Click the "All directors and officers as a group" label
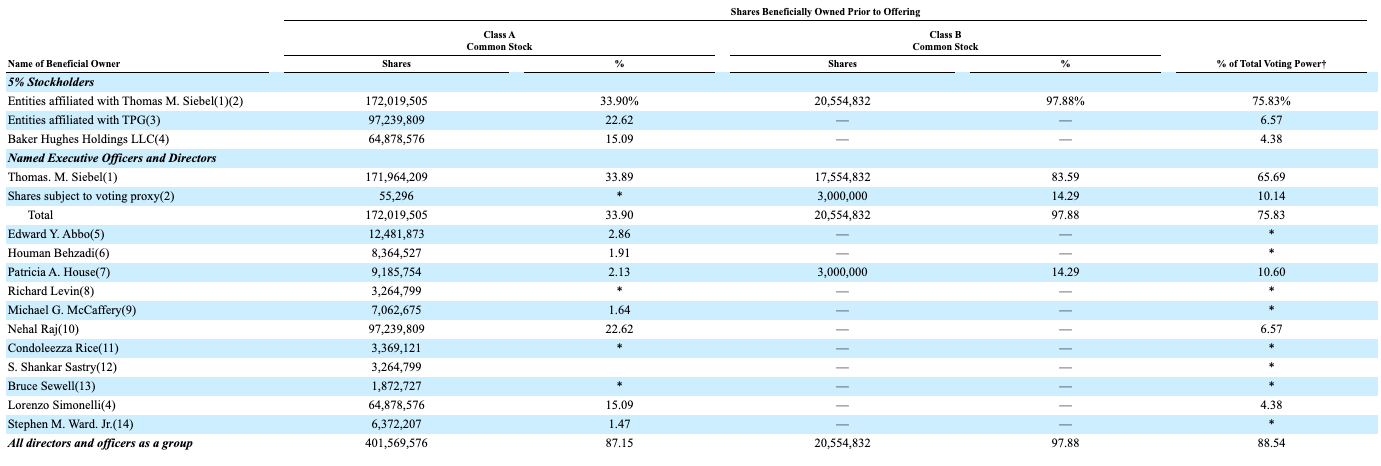This screenshot has width=1381, height=466. tap(100, 443)
